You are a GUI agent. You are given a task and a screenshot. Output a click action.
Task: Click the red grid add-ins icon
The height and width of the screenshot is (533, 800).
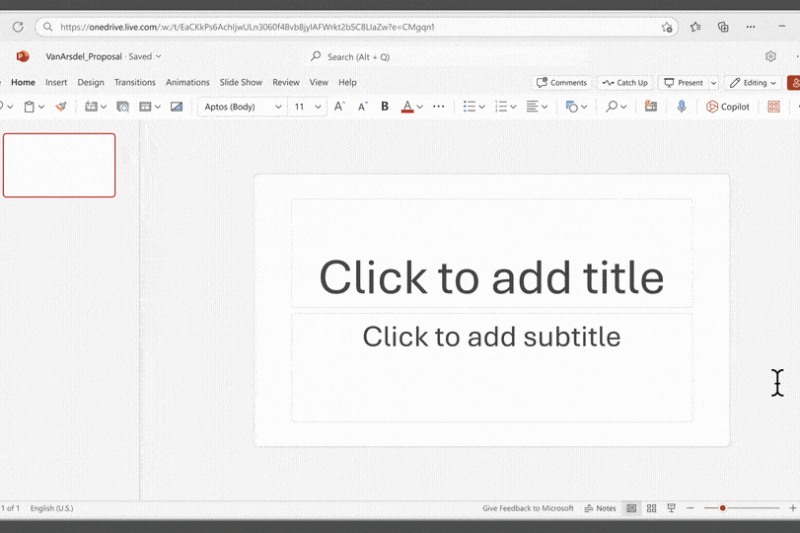(774, 107)
